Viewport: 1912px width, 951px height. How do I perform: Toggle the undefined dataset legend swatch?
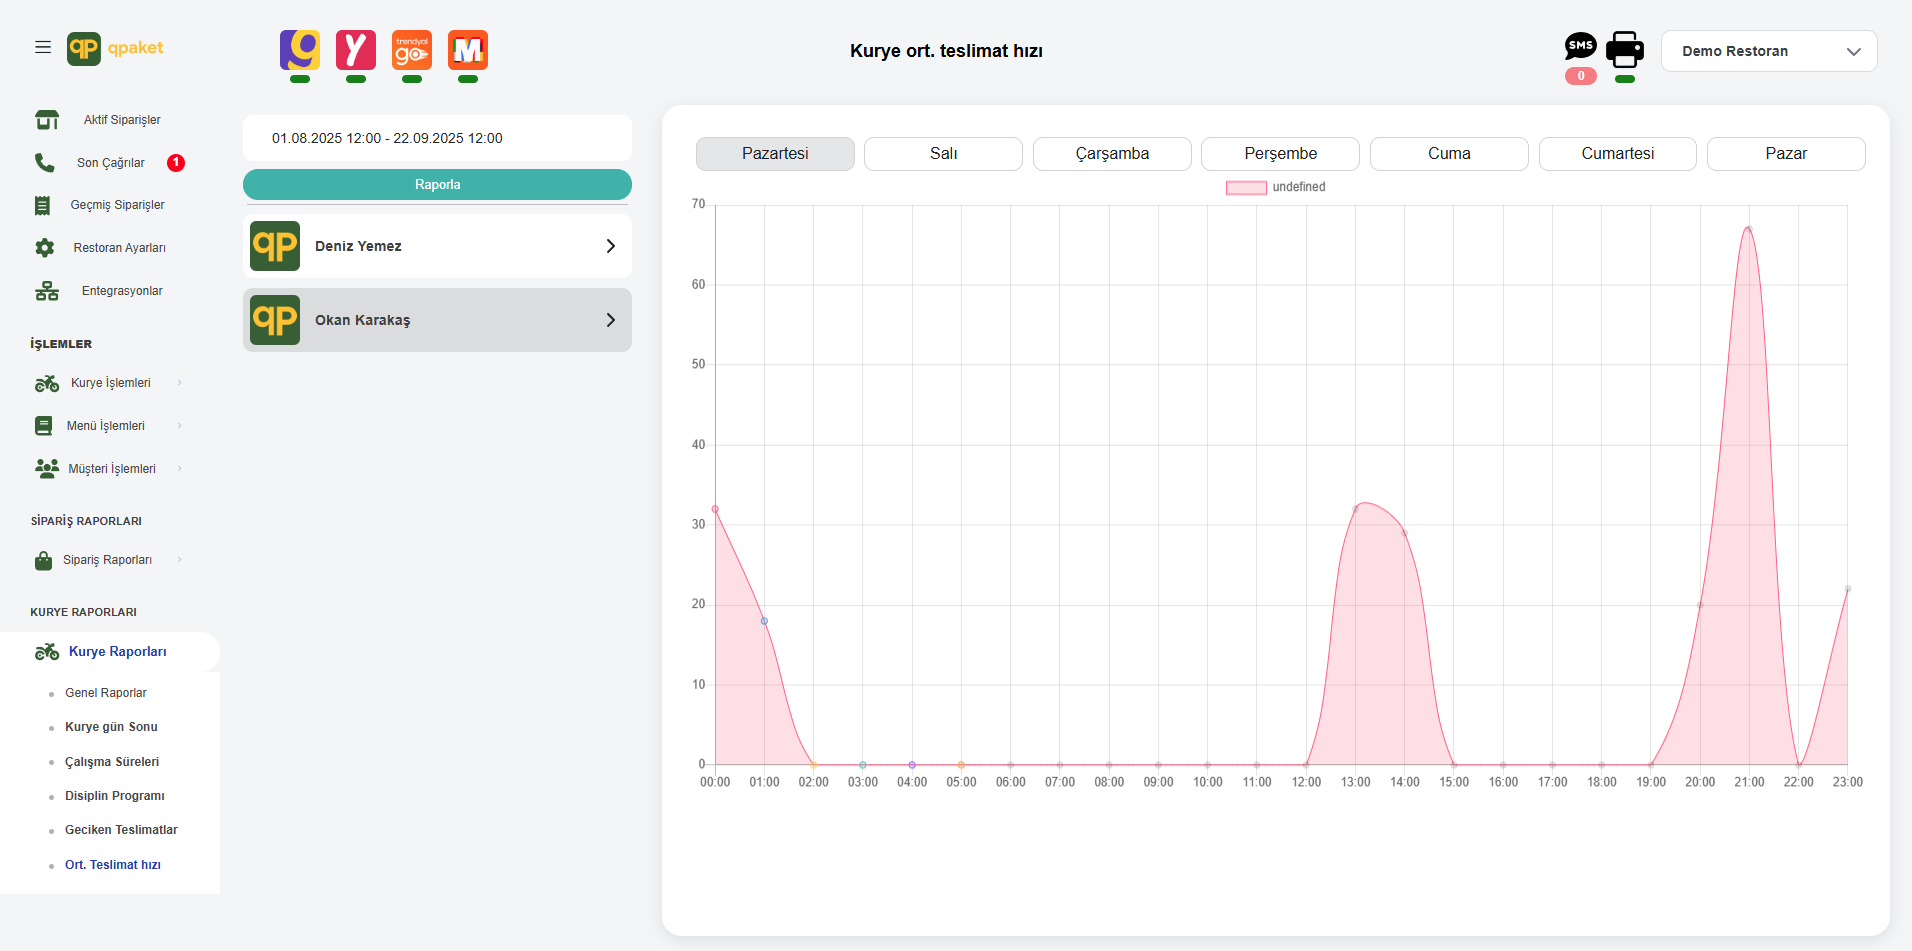click(x=1246, y=187)
